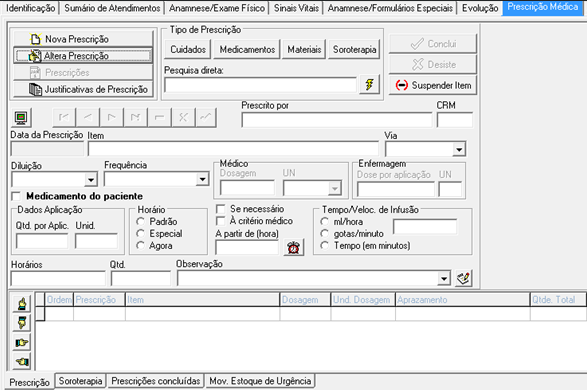587x390 pixels.
Task: Check the Se necessário checkbox
Action: pyautogui.click(x=221, y=209)
